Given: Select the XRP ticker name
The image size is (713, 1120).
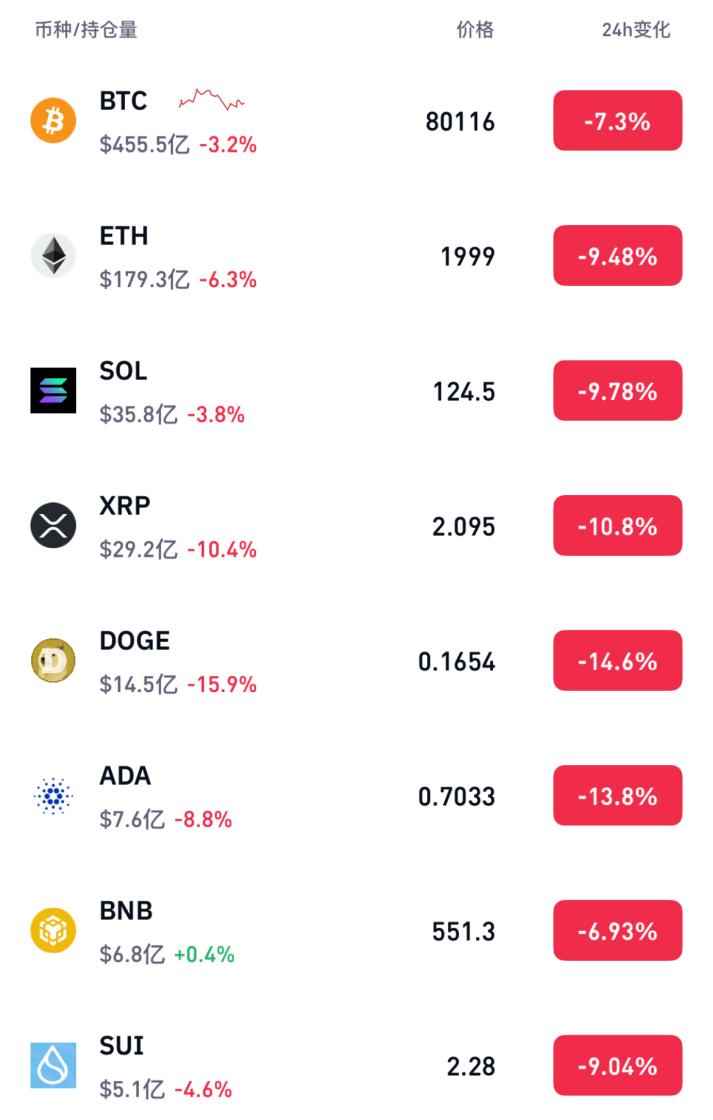Looking at the screenshot, I should point(125,506).
